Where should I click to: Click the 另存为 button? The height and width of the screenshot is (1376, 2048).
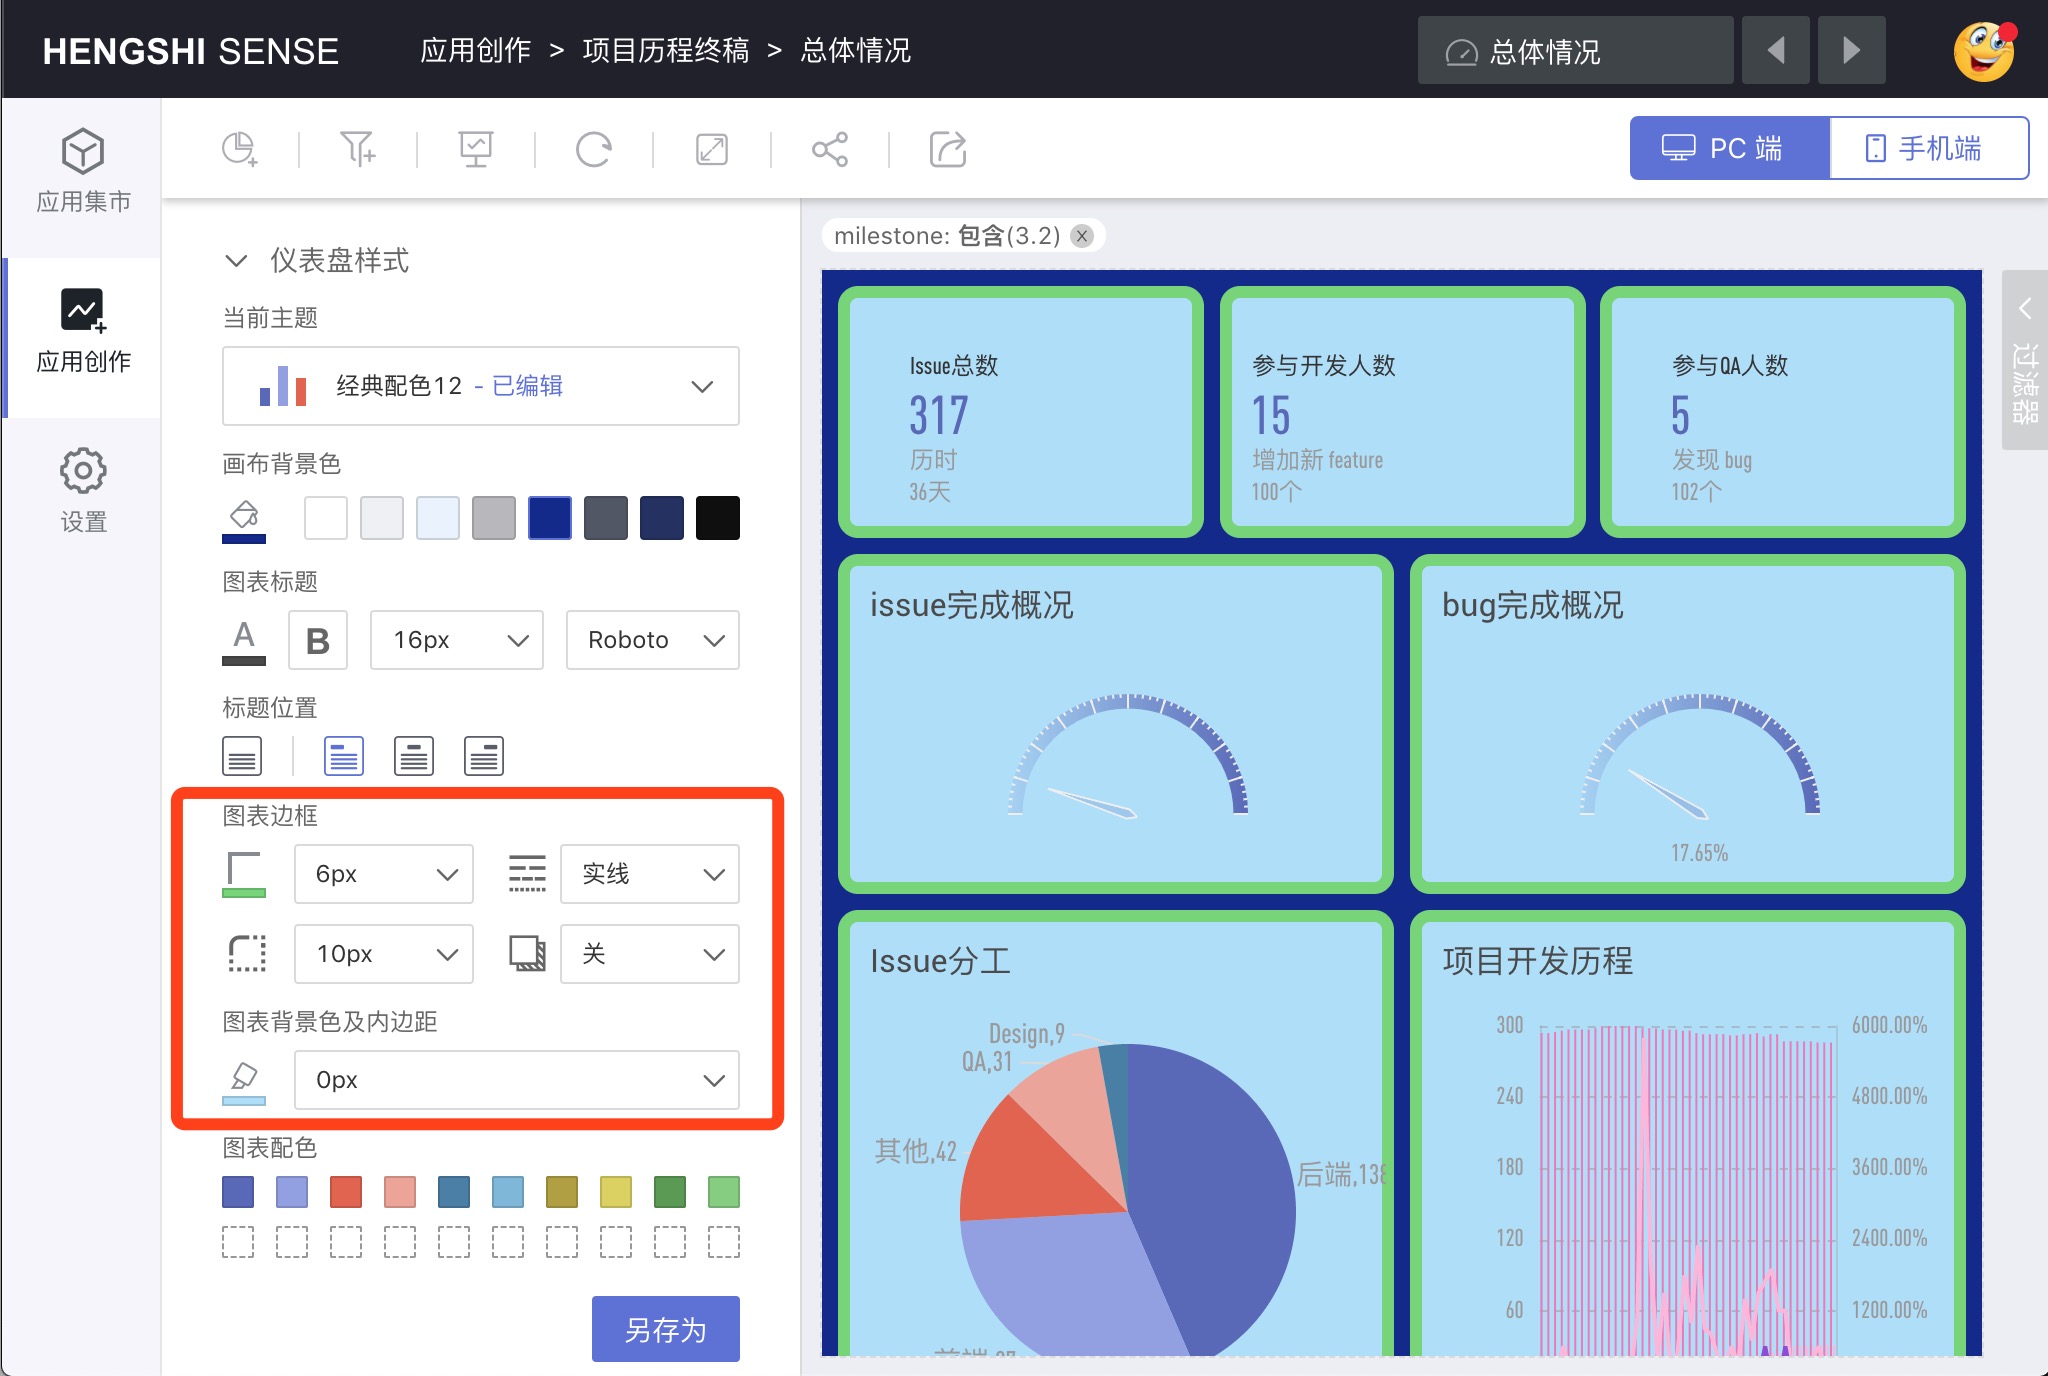(666, 1329)
